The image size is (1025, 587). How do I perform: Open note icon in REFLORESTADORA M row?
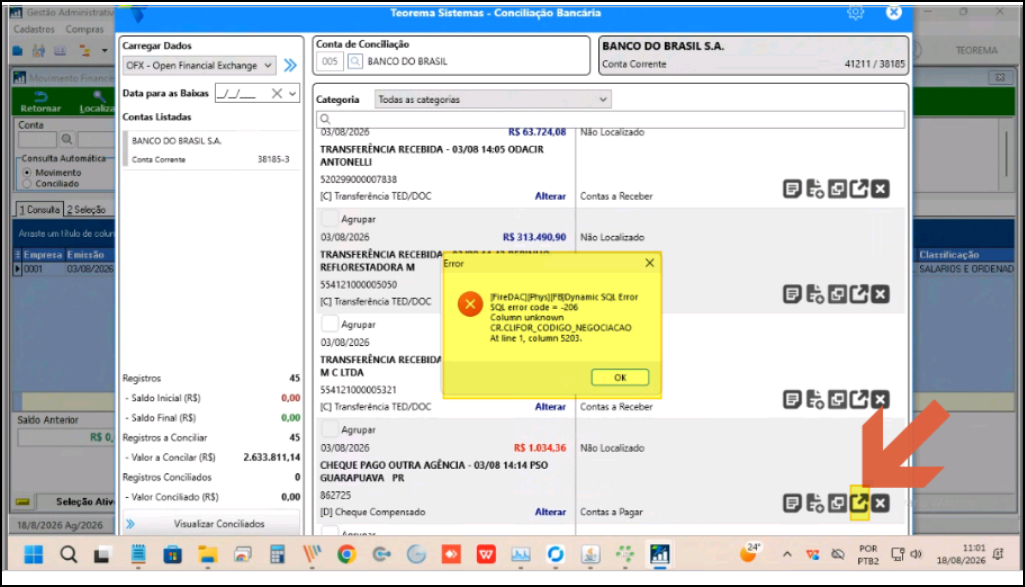pos(792,294)
